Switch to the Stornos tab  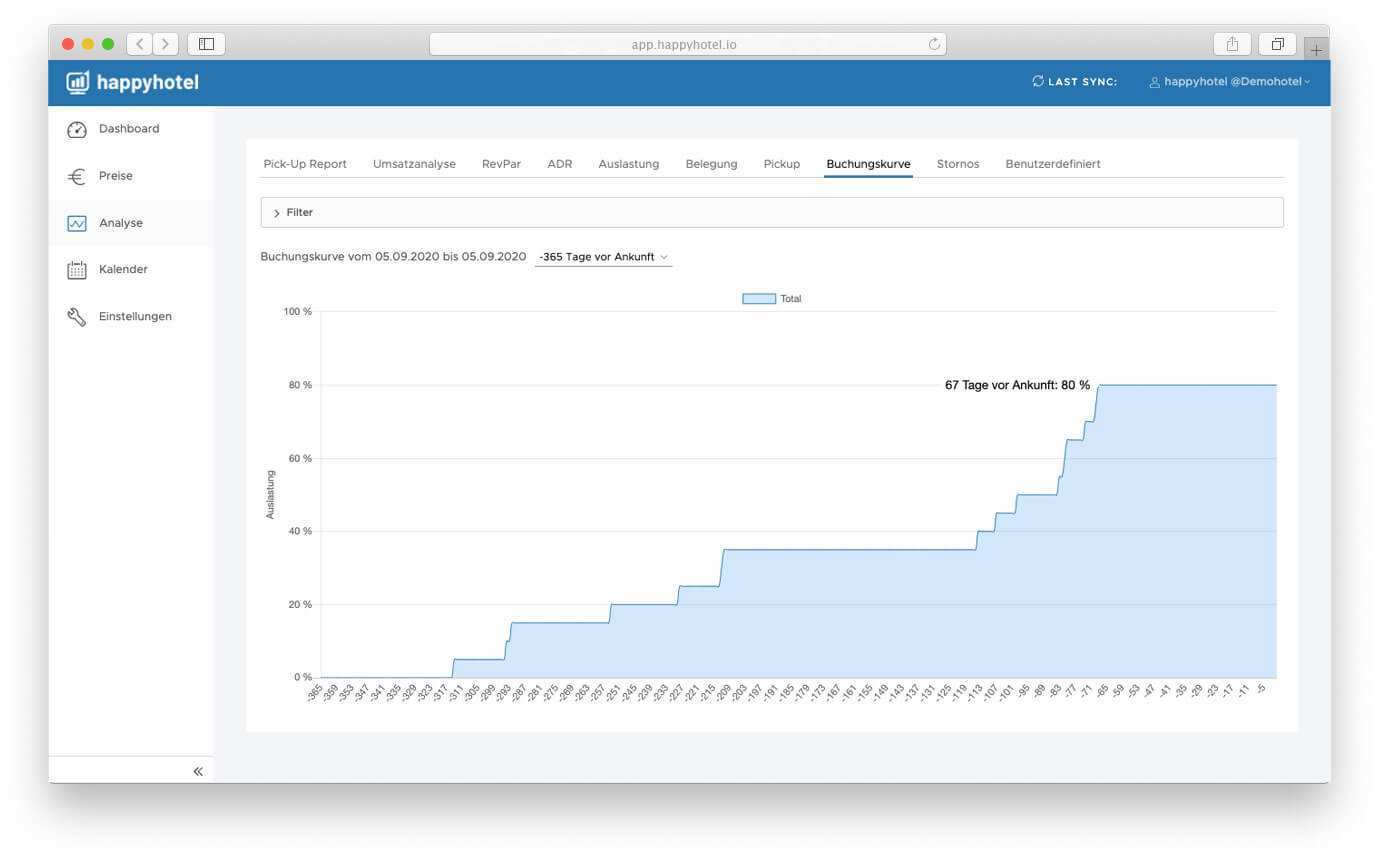pyautogui.click(x=957, y=164)
